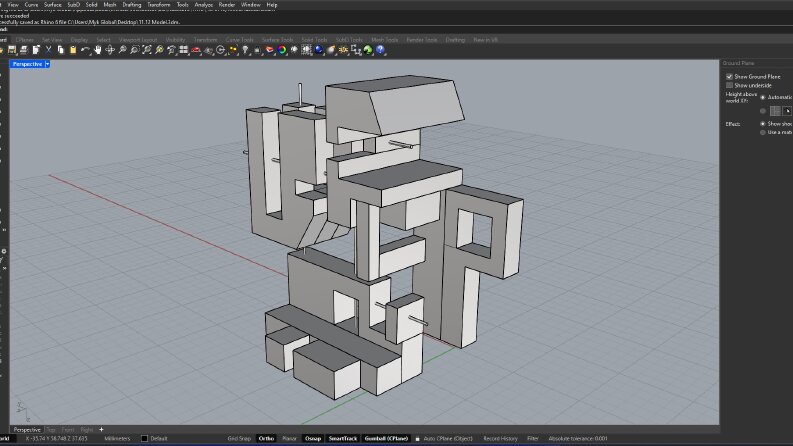Click the four viewports layout icon

pyautogui.click(x=184, y=50)
